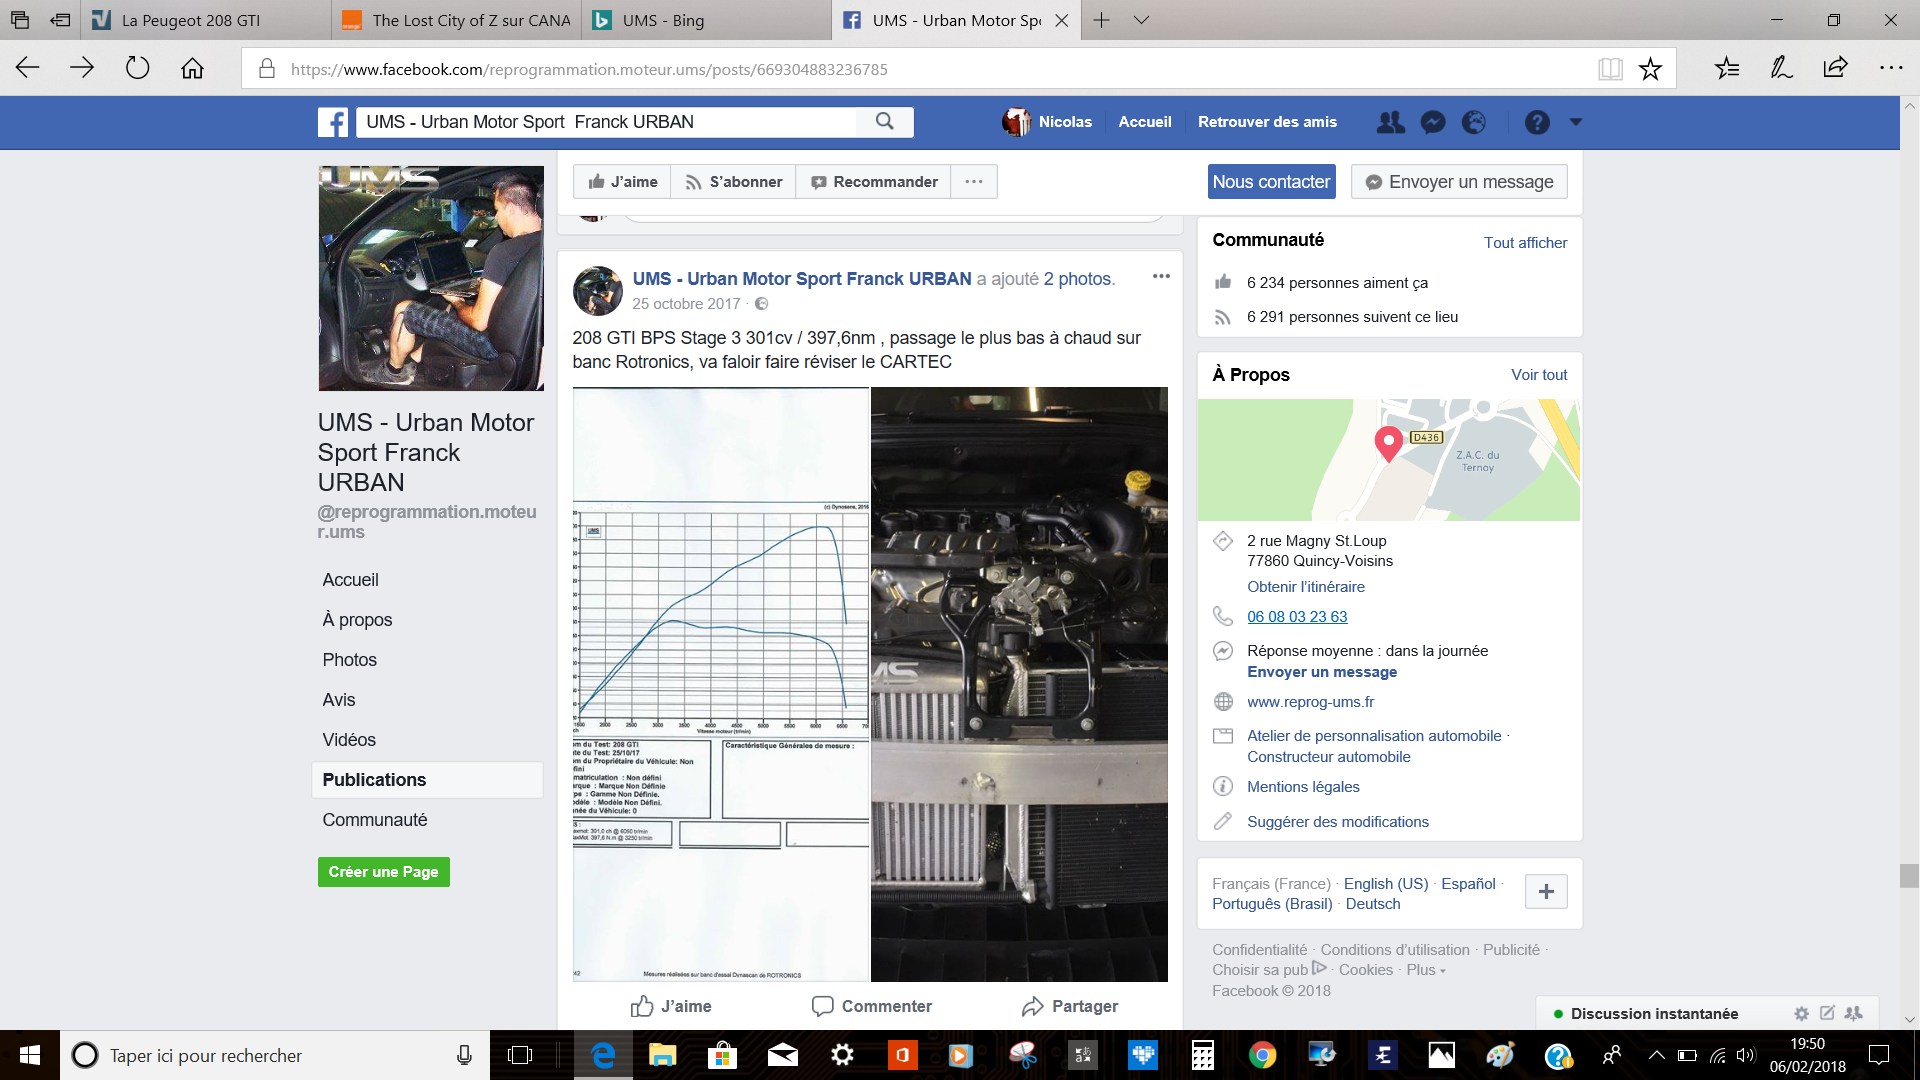1920x1080 pixels.
Task: Like the 208 GTI post
Action: (x=671, y=1006)
